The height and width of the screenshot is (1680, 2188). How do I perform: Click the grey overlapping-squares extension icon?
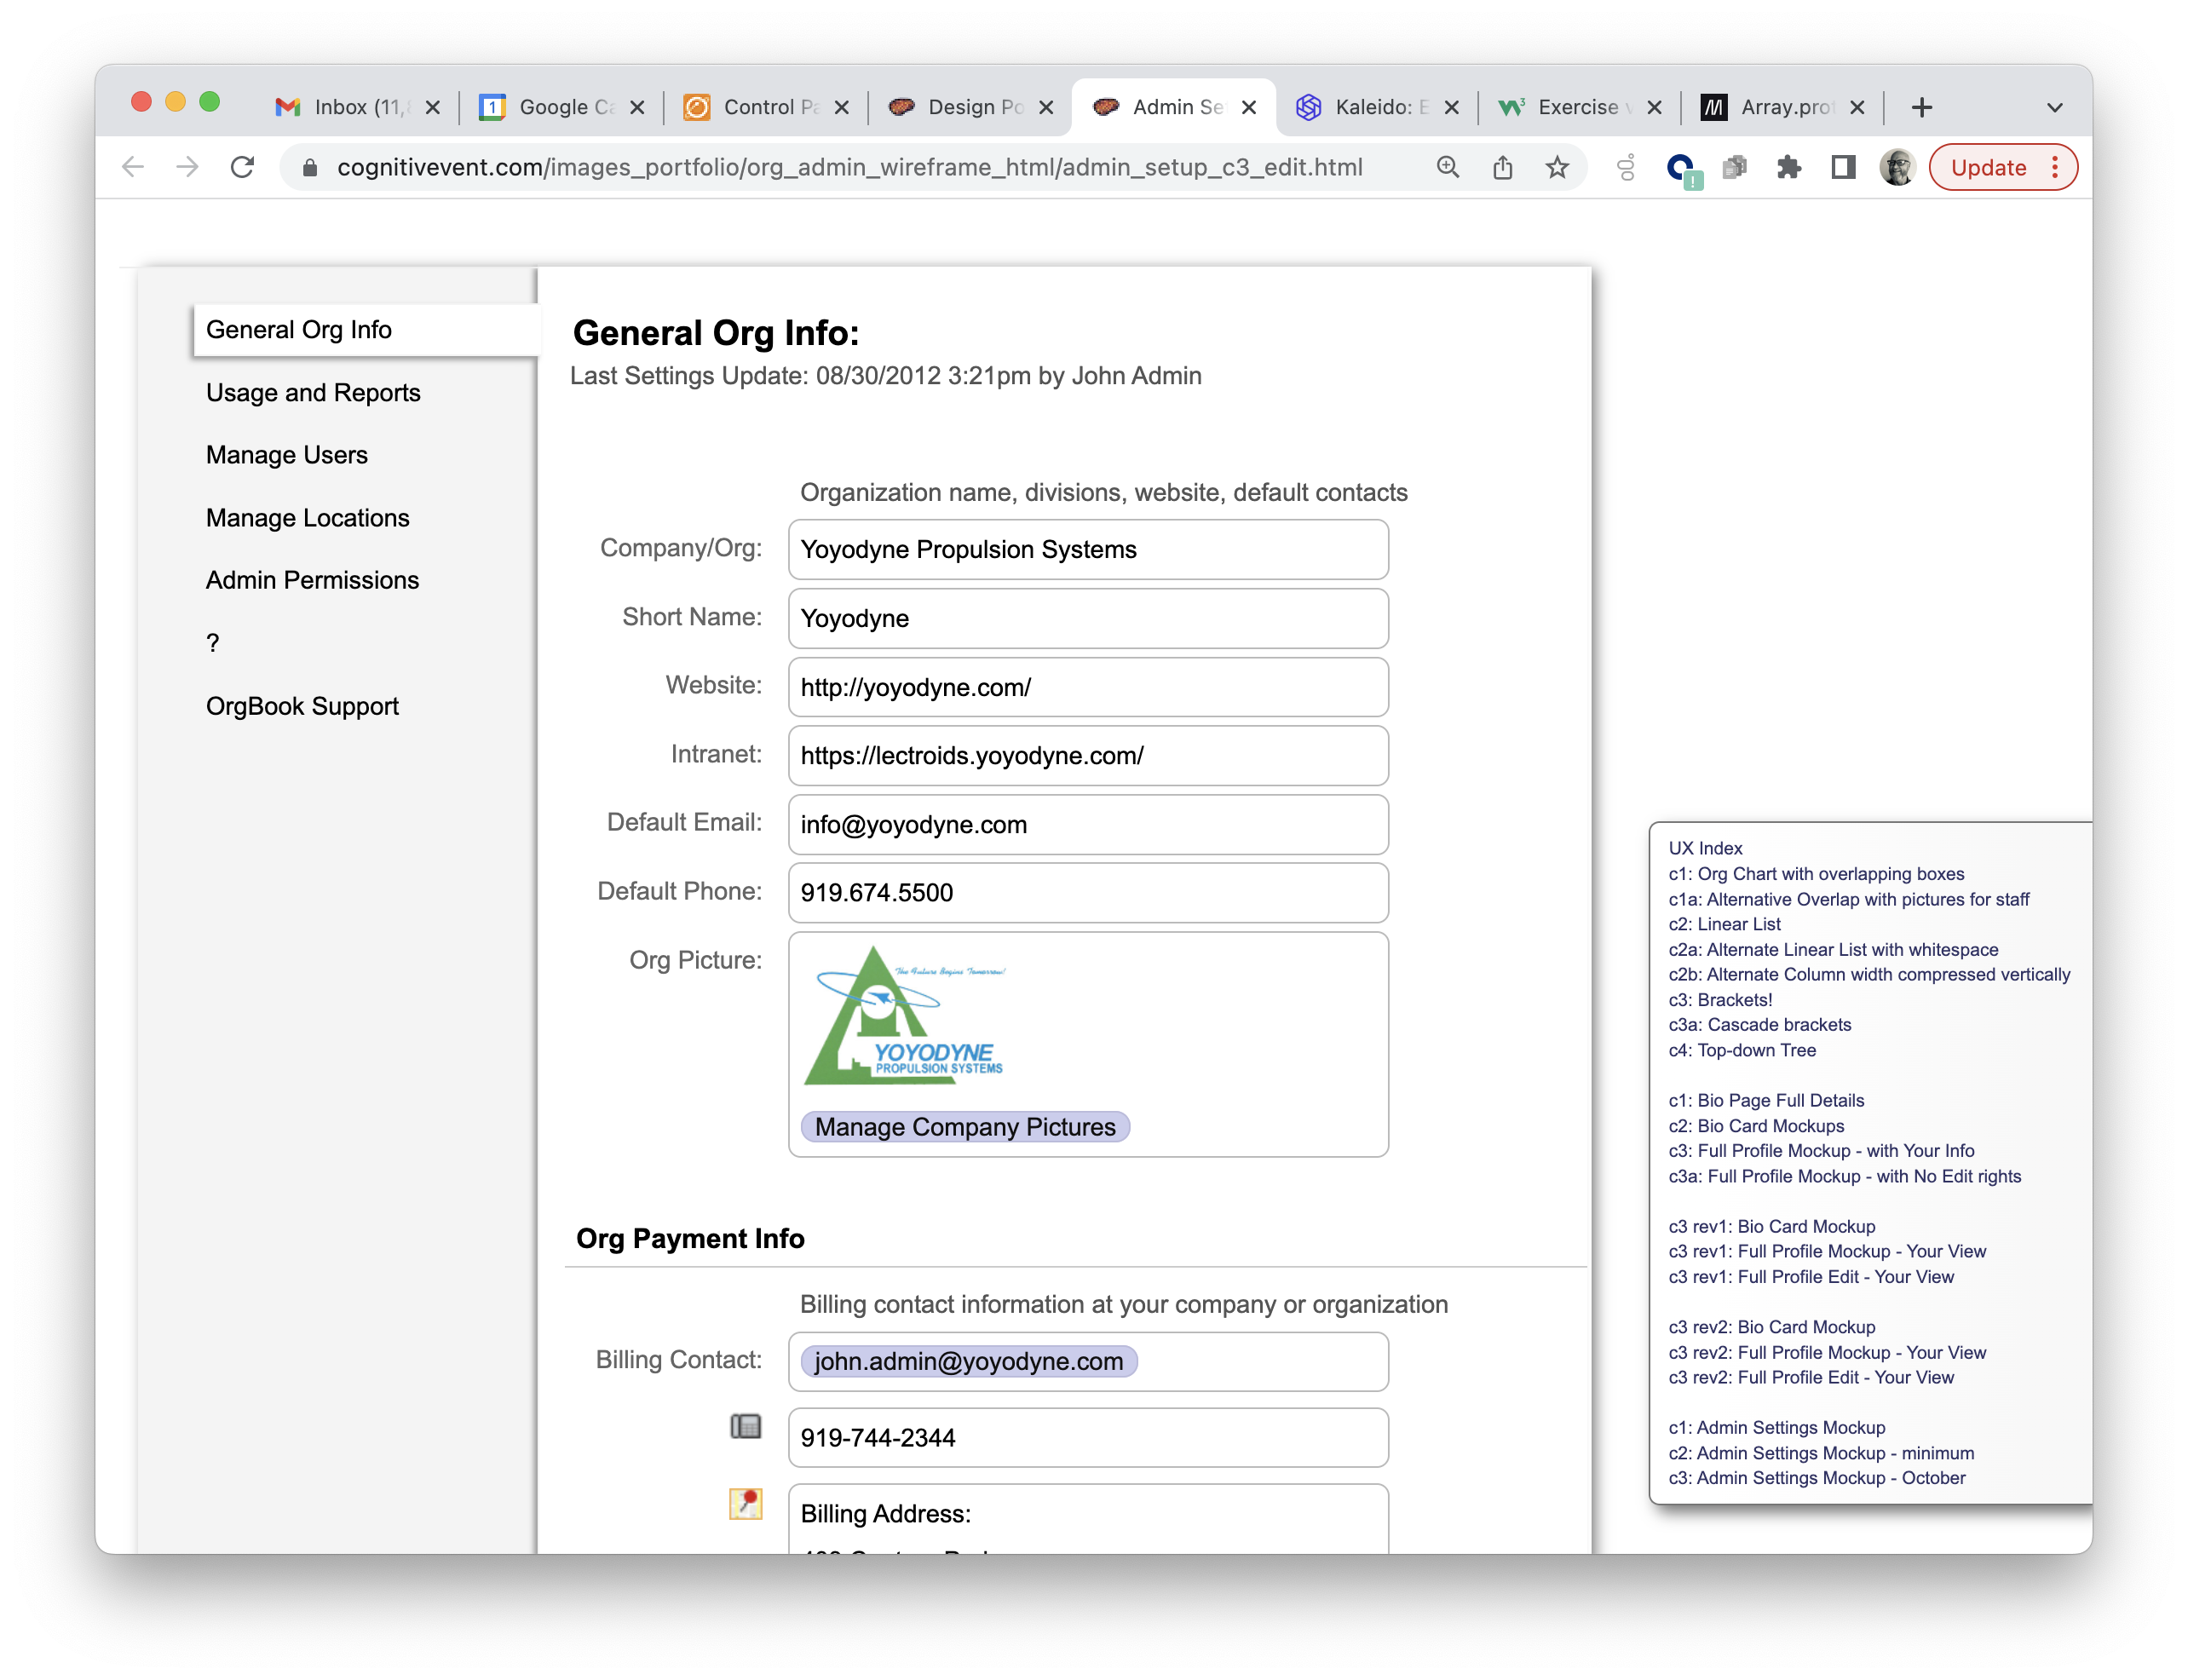(x=1735, y=167)
